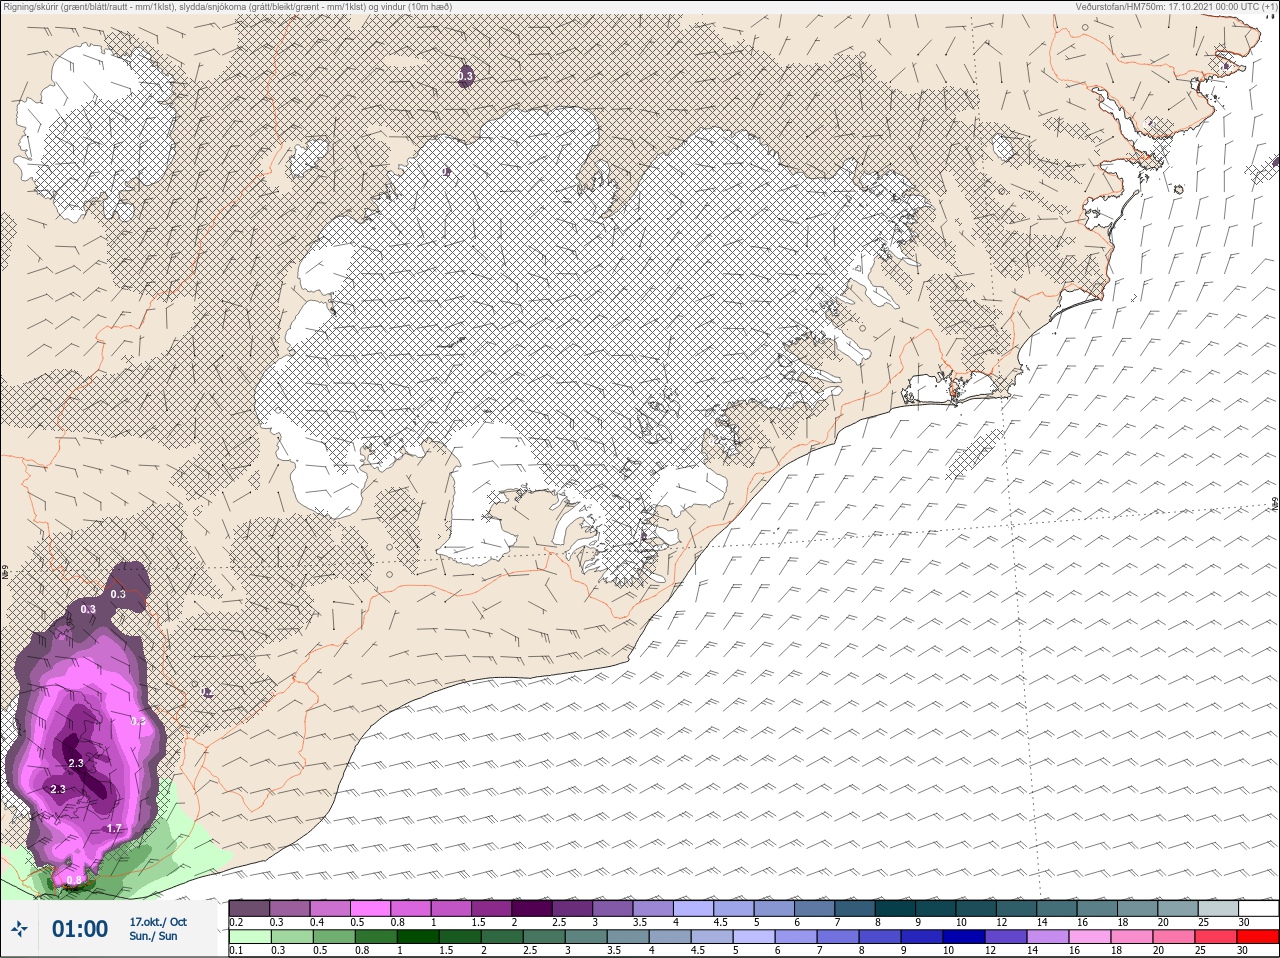1280x958 pixels.
Task: Pick the dark navy blue swatch in the rain legend
Action: click(x=964, y=937)
